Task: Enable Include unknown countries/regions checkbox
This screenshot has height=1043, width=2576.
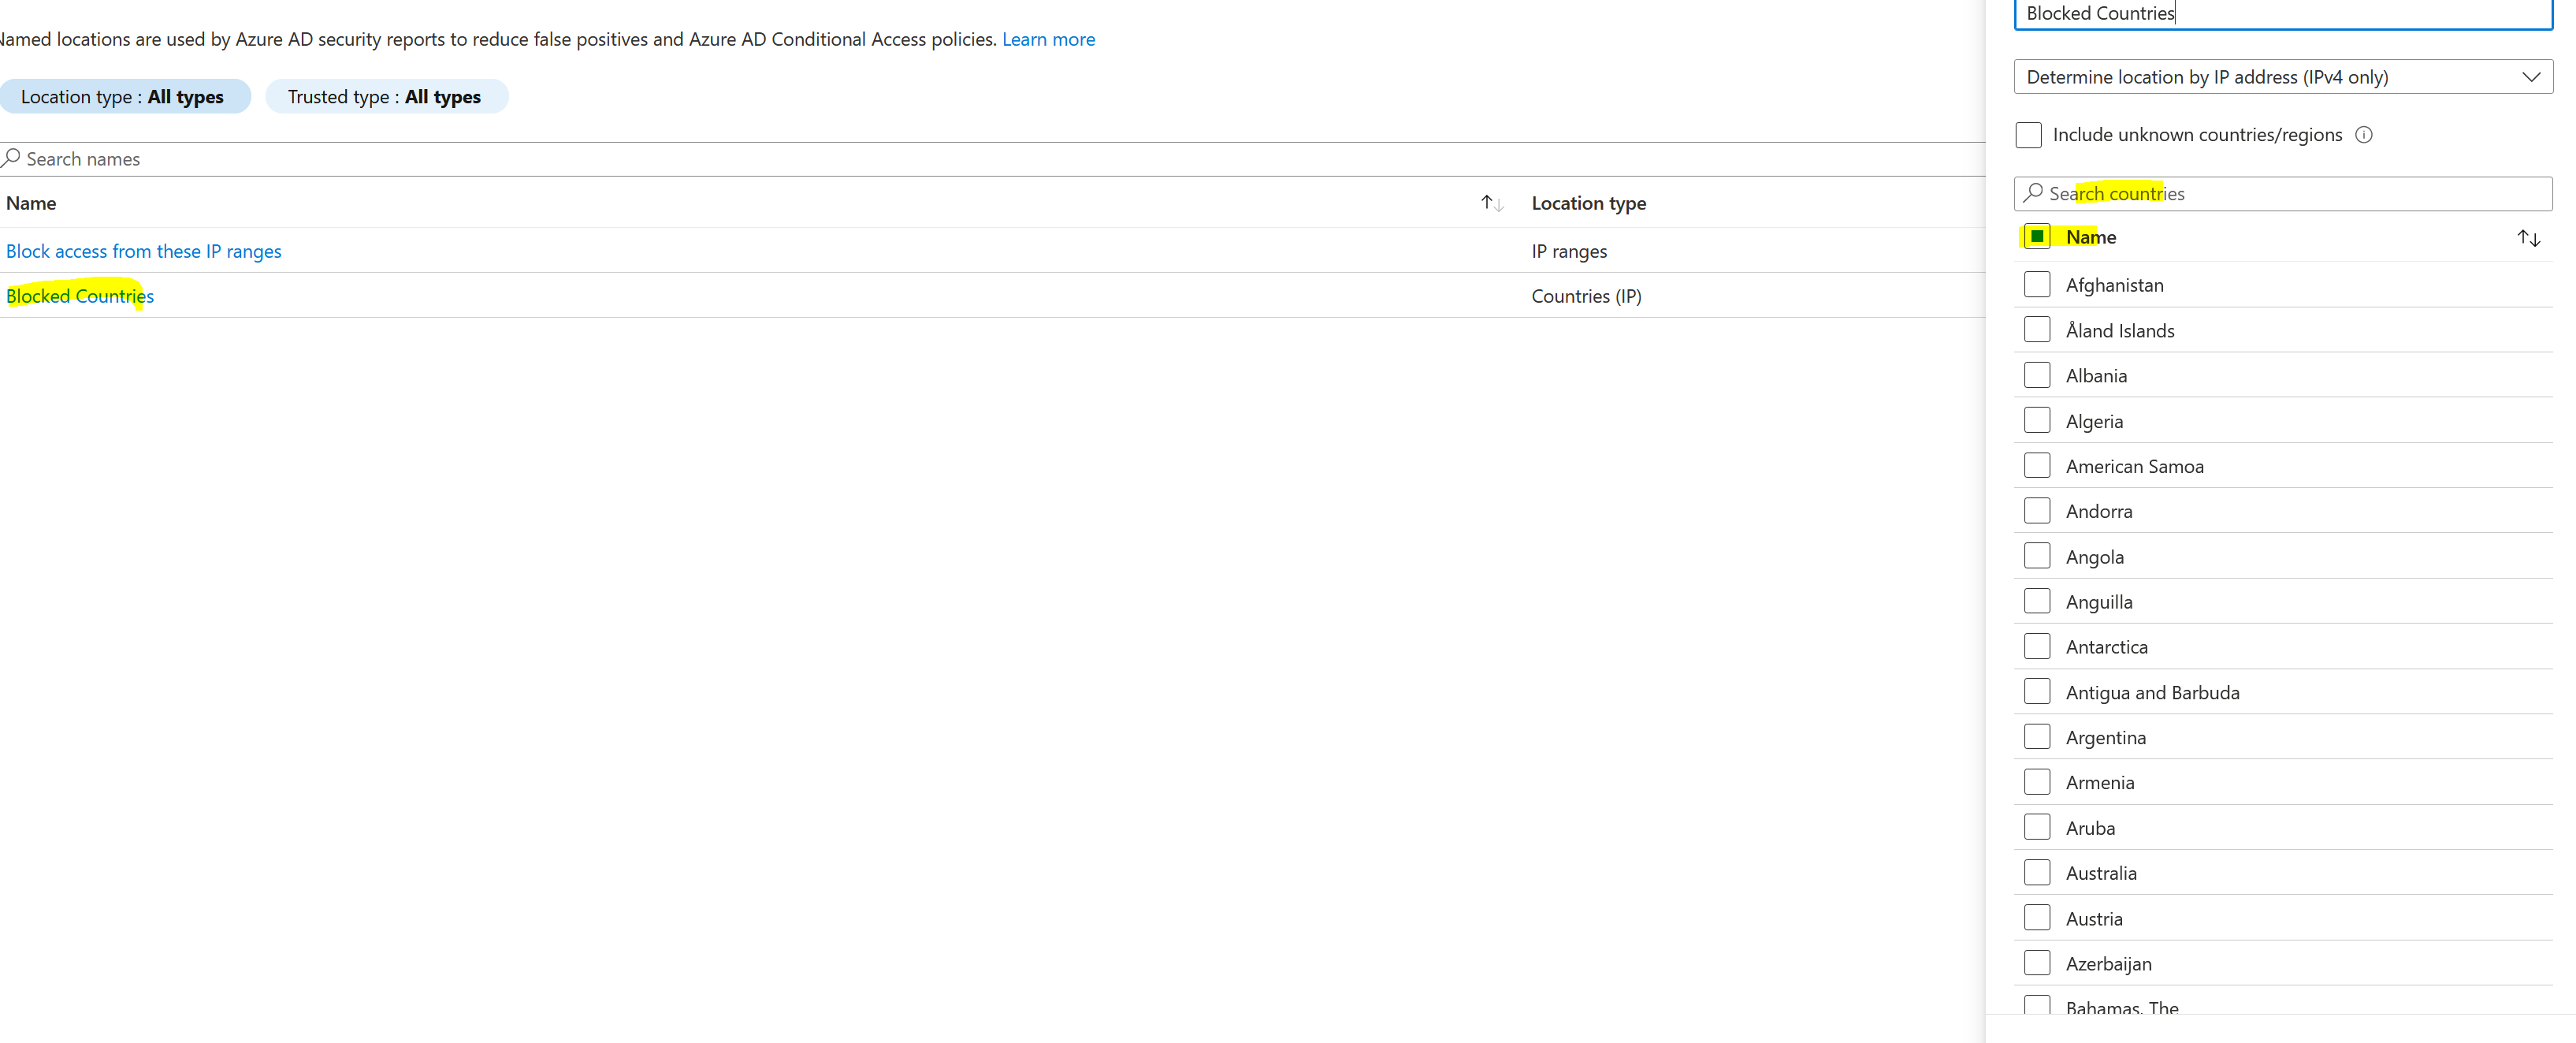Action: pos(2028,135)
